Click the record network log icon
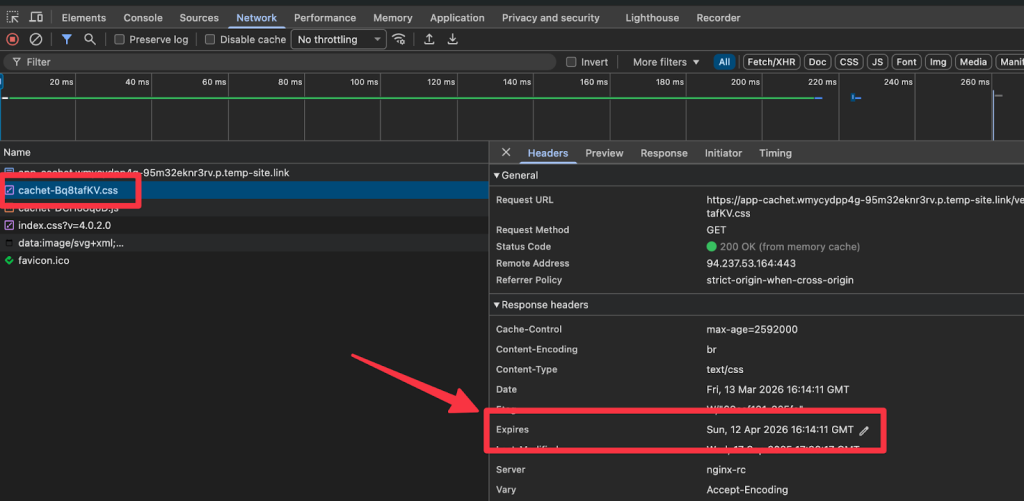Image resolution: width=1024 pixels, height=501 pixels. tap(13, 39)
